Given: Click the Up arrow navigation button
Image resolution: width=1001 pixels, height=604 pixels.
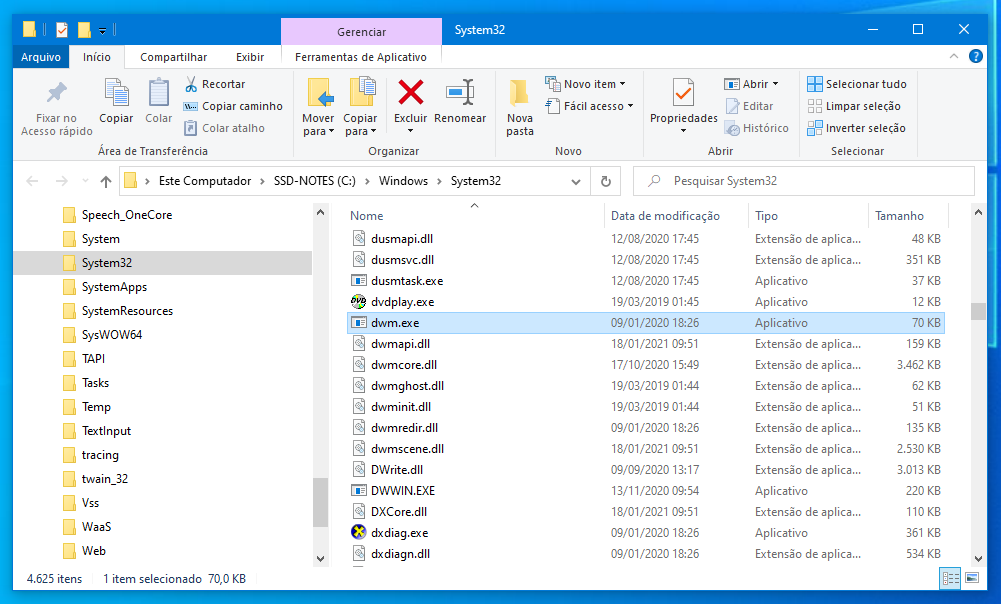Looking at the screenshot, I should (x=106, y=181).
